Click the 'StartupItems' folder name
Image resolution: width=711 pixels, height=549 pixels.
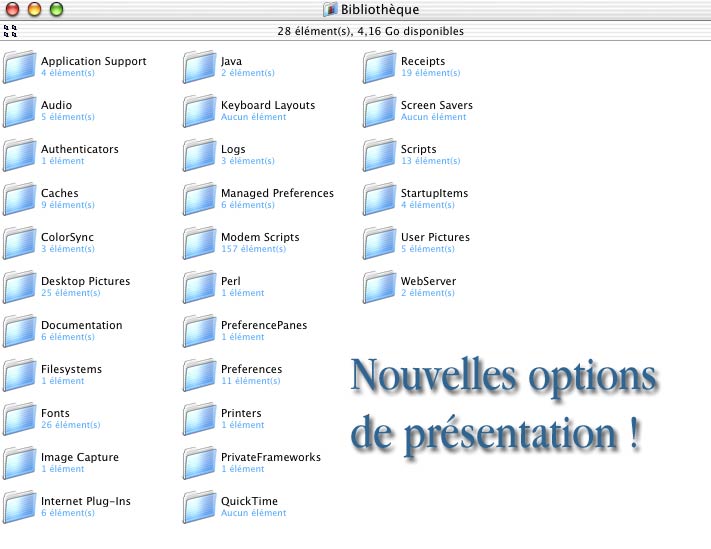[x=434, y=193]
